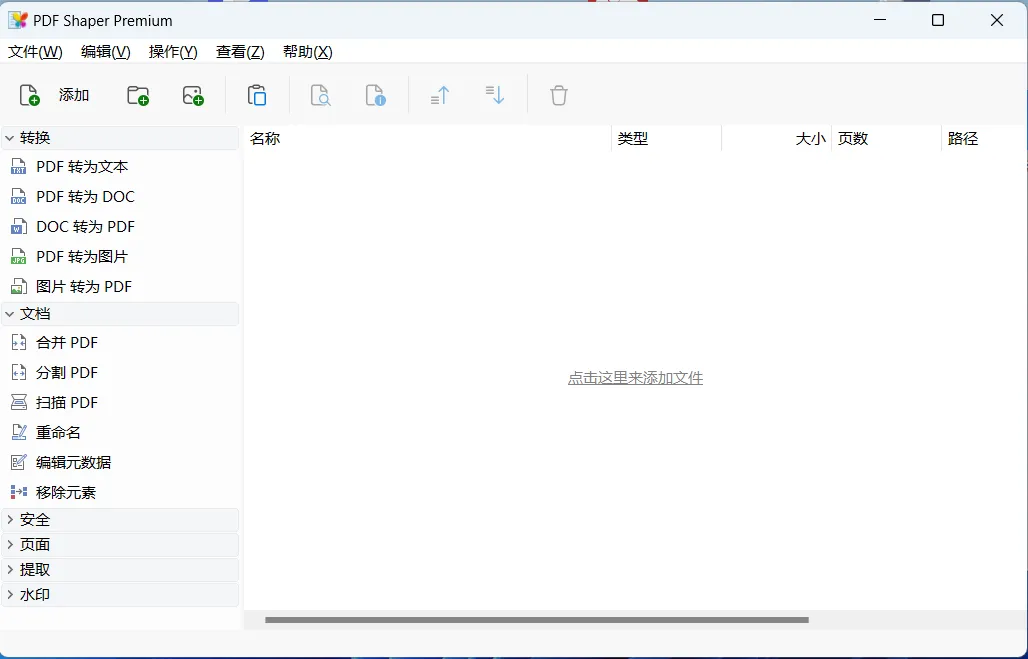Viewport: 1028px width, 659px height.
Task: Choose PDF 转为 DOC text
Action: (x=85, y=197)
